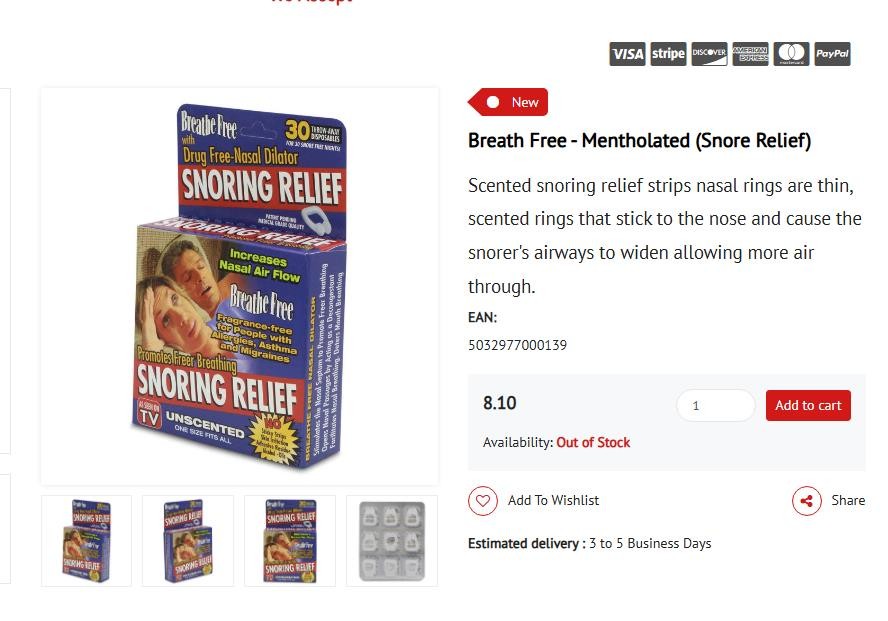Click the Discover card icon
888x621 pixels.
coord(709,54)
